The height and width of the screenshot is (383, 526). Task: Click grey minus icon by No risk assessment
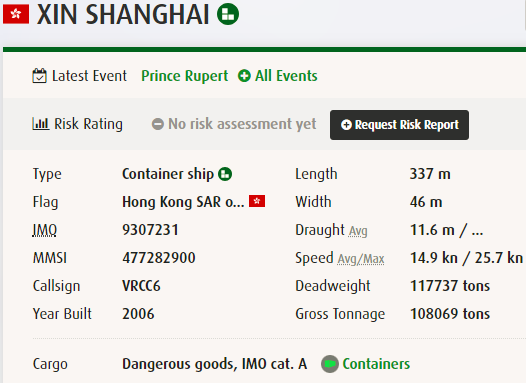pos(158,124)
